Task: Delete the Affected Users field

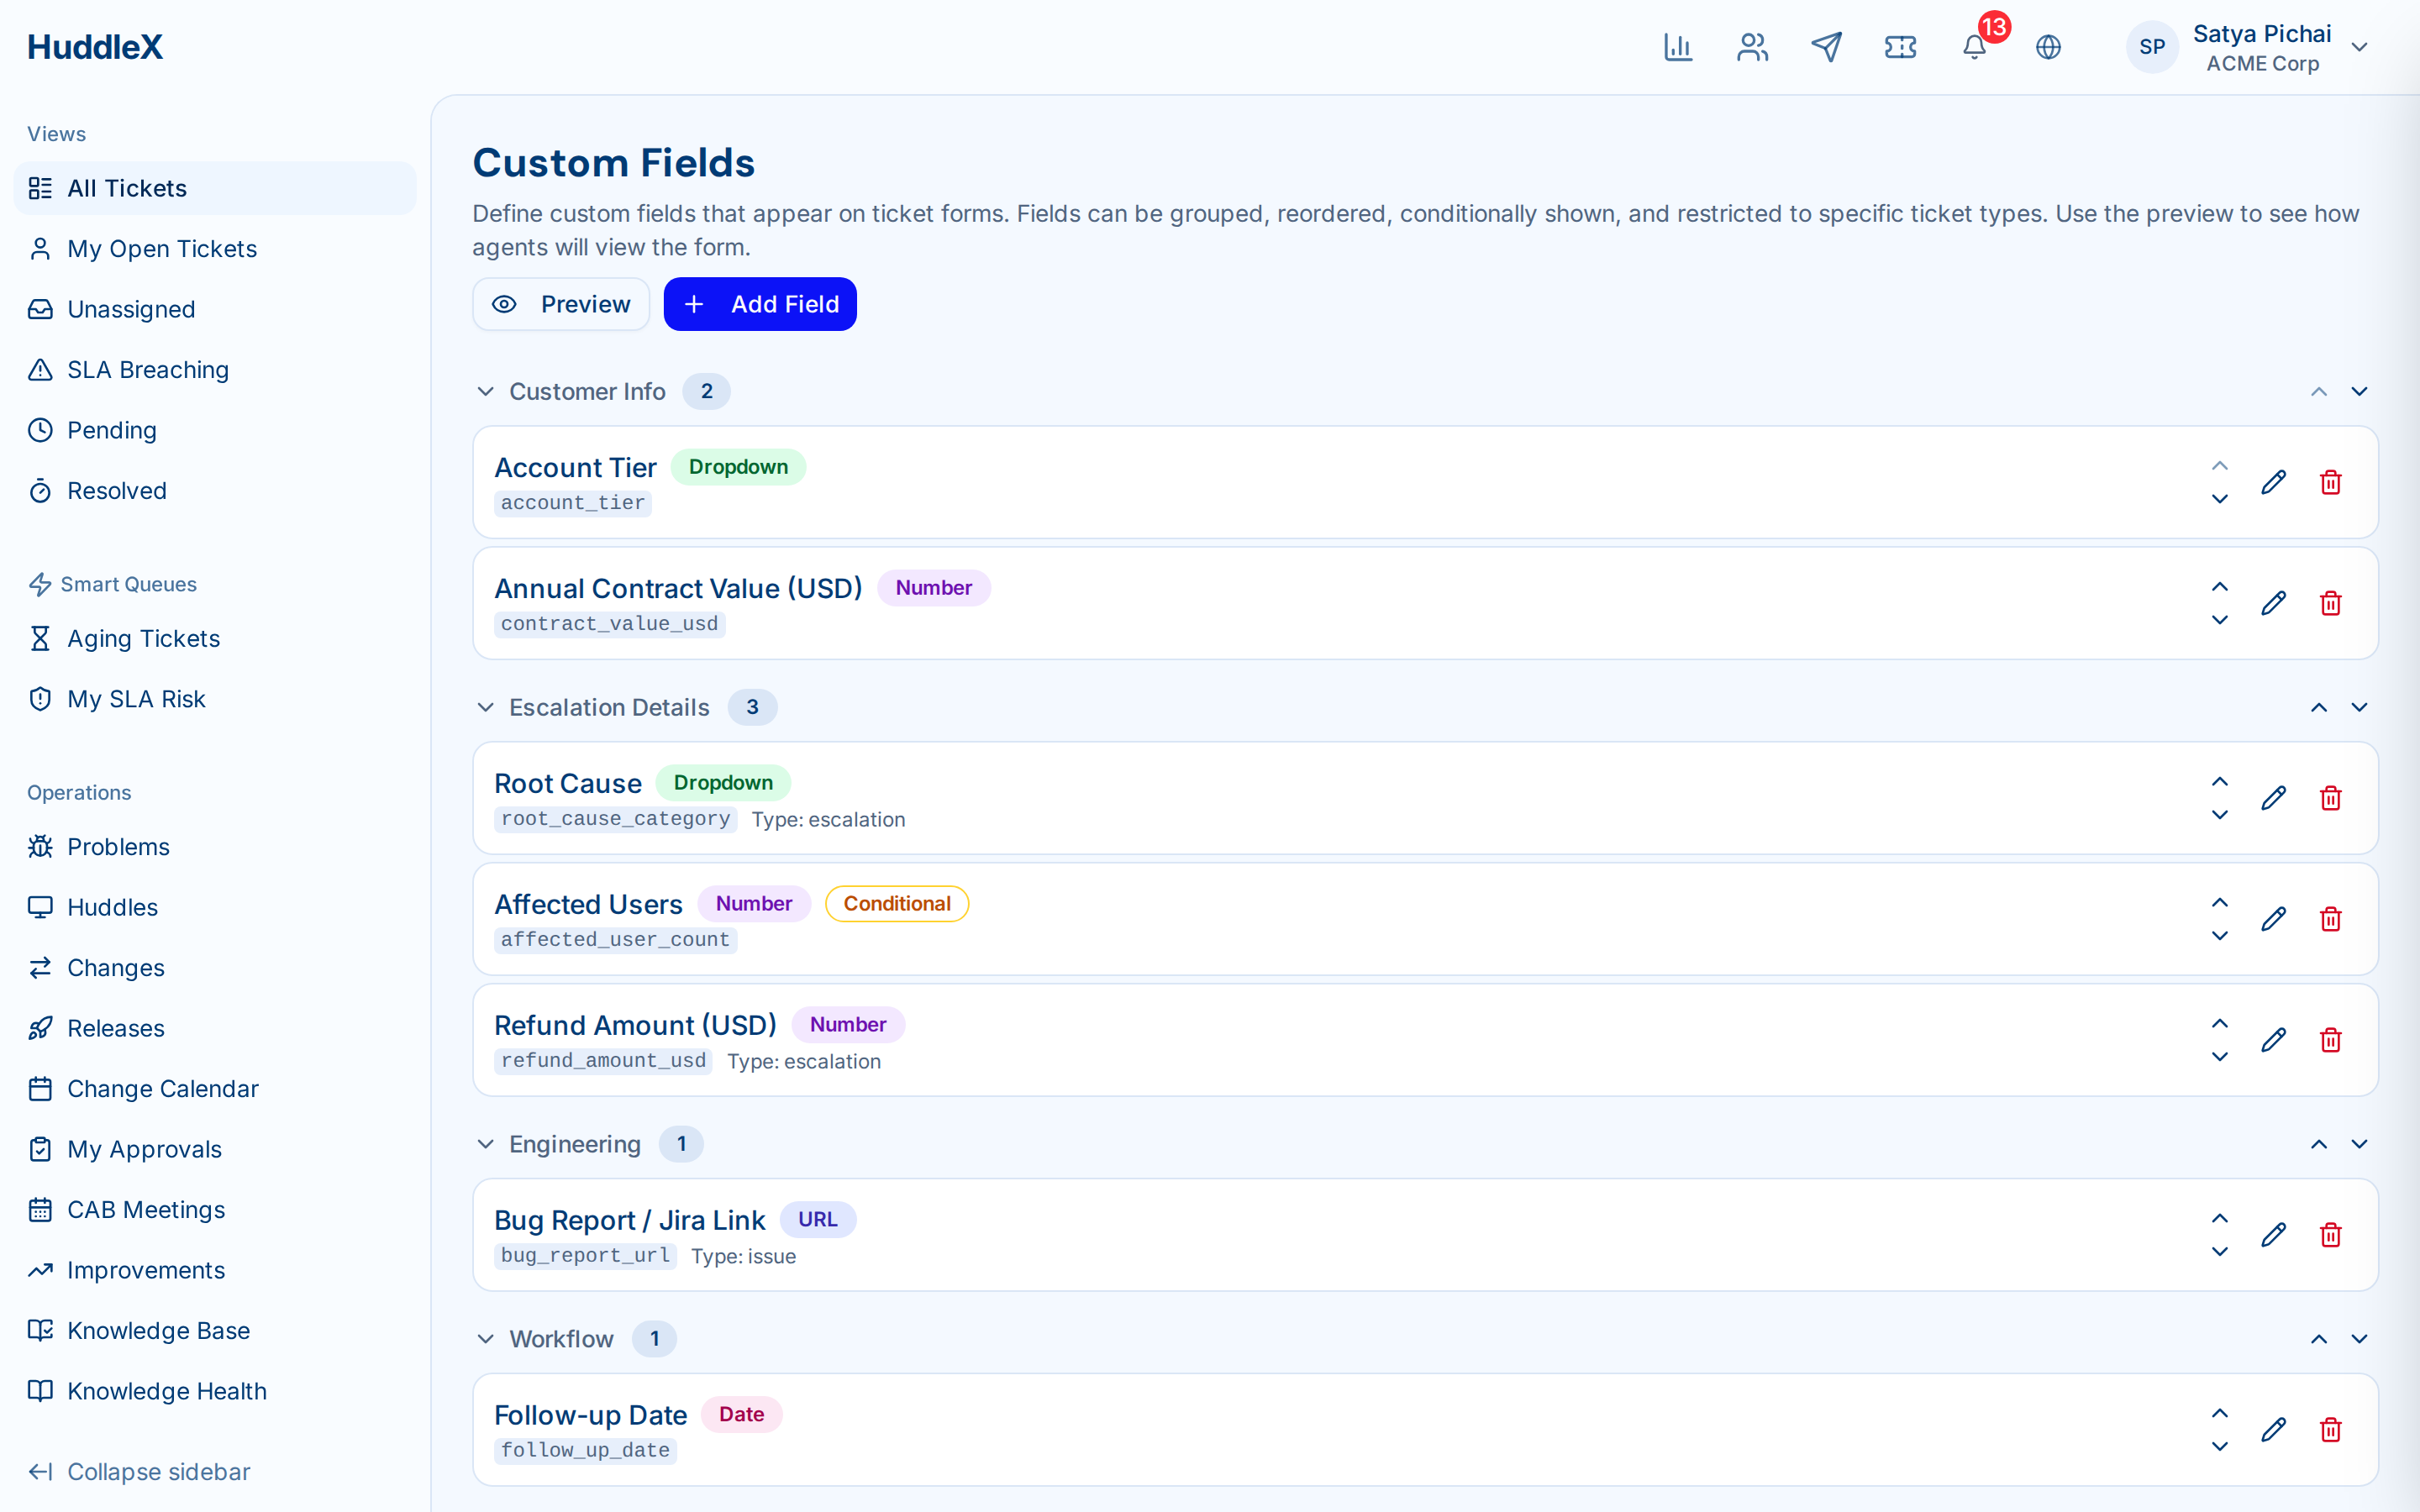Action: coord(2330,919)
